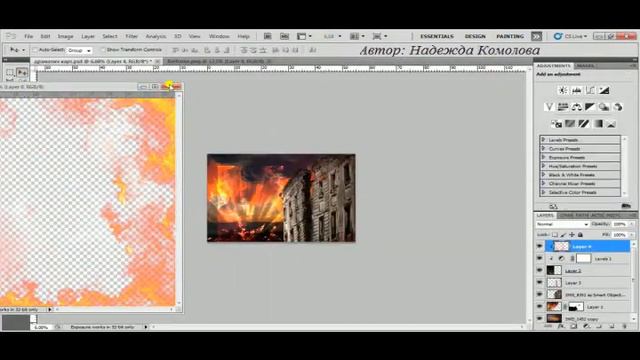Screen dimensions: 640x360
Task: Add an Exposure adjustment
Action: 604,90
